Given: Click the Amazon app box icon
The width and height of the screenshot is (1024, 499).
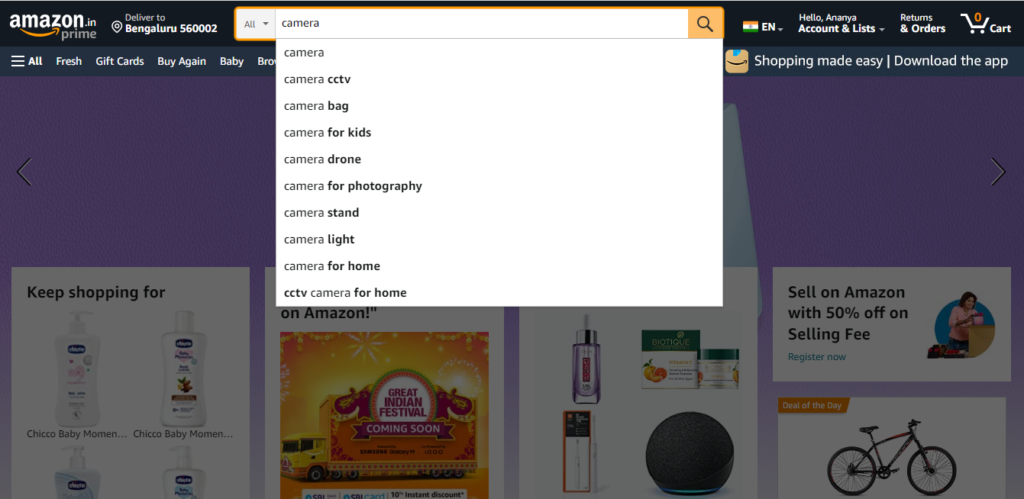Looking at the screenshot, I should pyautogui.click(x=737, y=61).
